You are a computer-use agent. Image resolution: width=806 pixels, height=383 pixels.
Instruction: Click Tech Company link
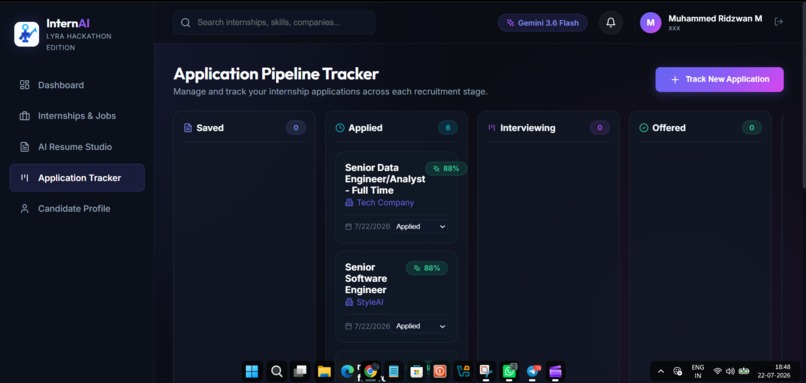coord(385,203)
